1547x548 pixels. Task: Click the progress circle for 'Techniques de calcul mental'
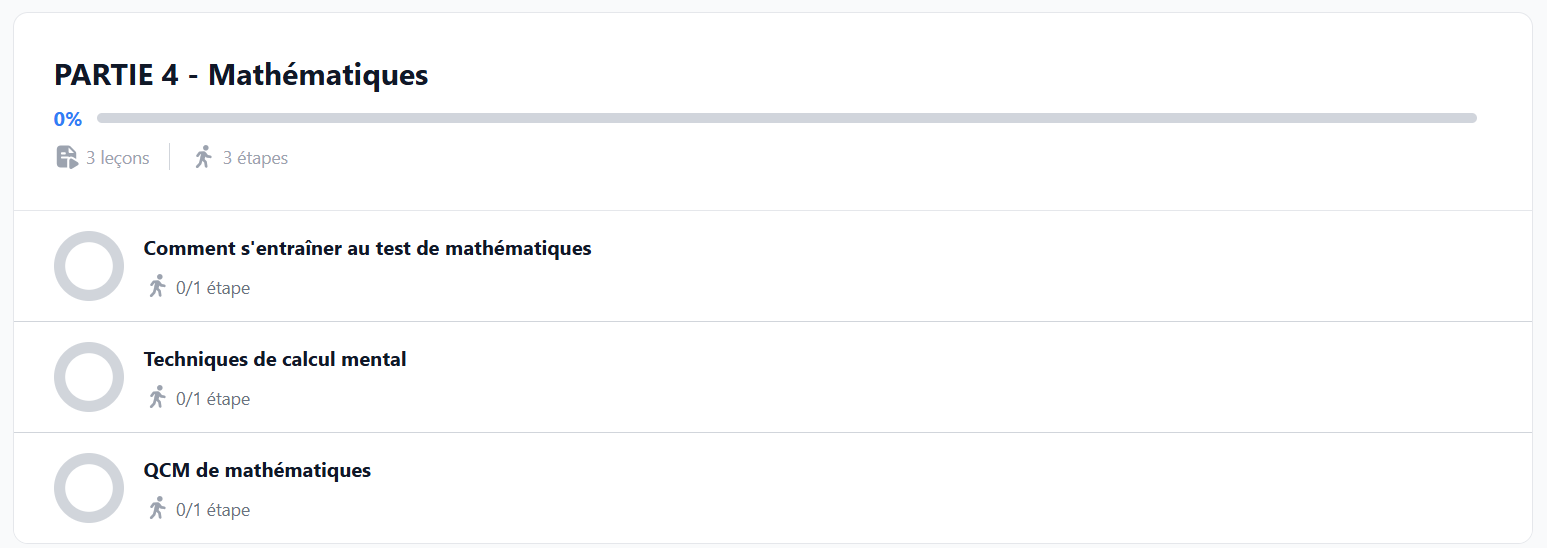pyautogui.click(x=89, y=377)
